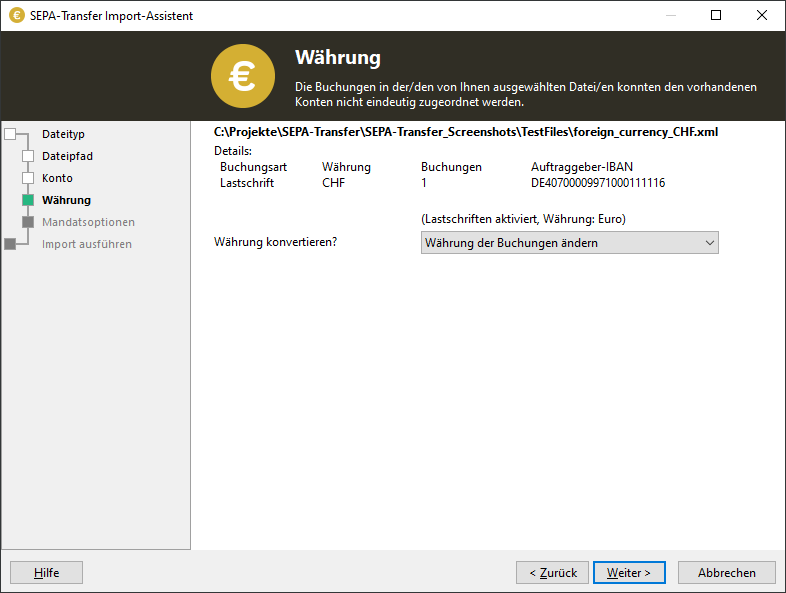Maximize the SEPA-Transfer Import-Assistent window
The height and width of the screenshot is (593, 786).
[716, 15]
